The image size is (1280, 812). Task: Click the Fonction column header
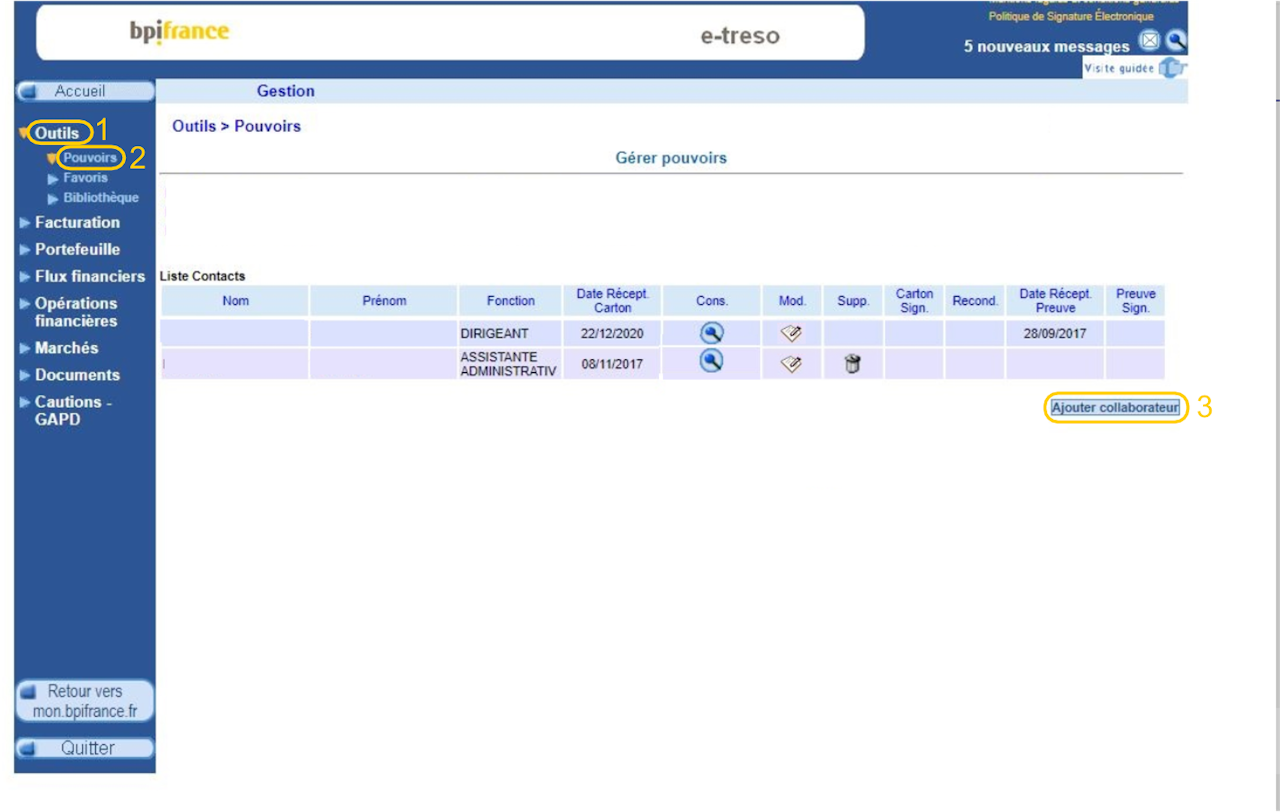511,300
